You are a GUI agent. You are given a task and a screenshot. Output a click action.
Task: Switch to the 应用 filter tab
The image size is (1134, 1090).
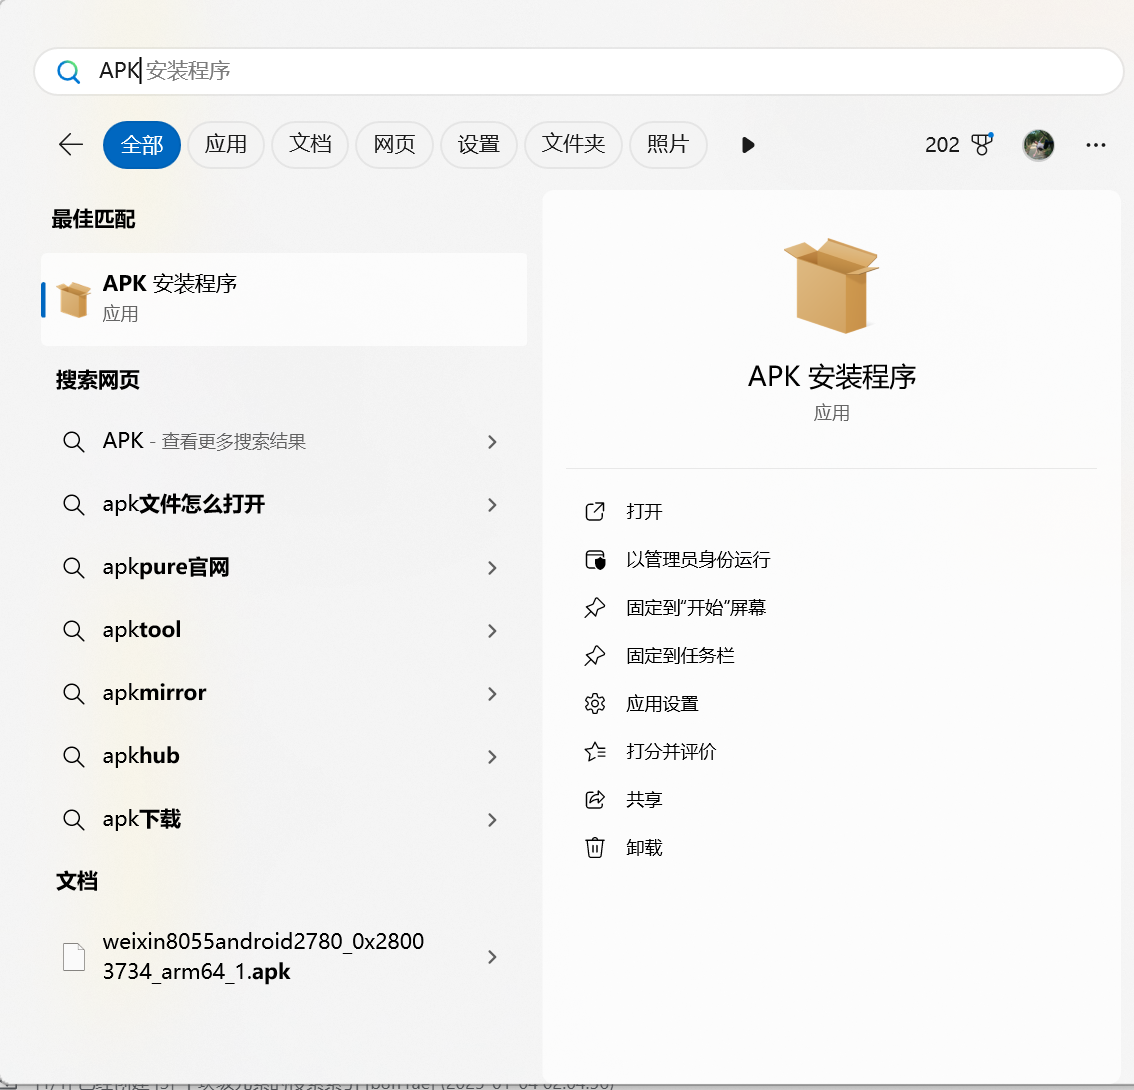[x=226, y=145]
